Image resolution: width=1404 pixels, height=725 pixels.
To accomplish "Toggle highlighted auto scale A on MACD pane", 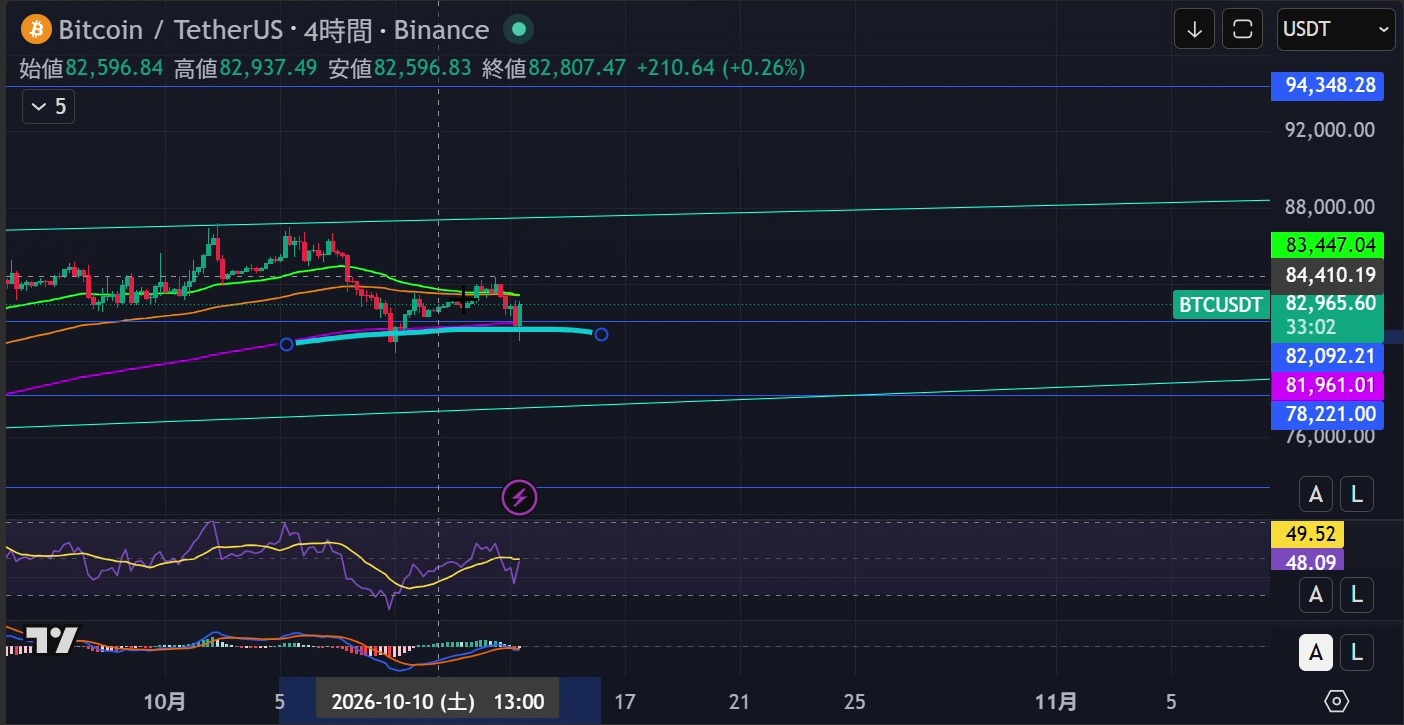I will pos(1316,653).
